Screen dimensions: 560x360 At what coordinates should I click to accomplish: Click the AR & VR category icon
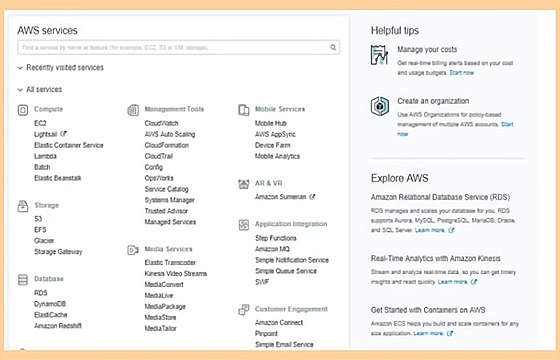[244, 184]
